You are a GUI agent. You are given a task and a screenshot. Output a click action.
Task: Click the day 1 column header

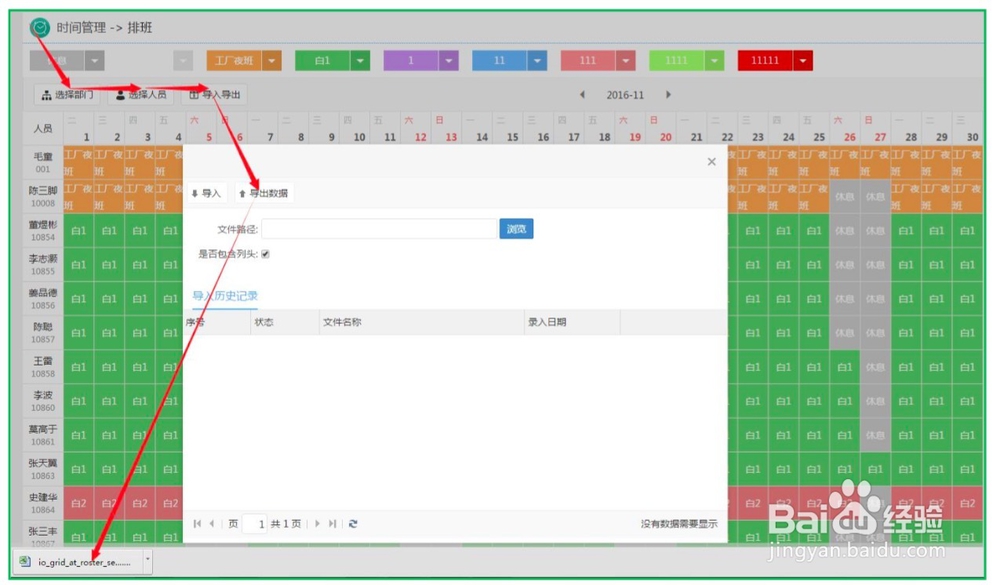[78, 129]
